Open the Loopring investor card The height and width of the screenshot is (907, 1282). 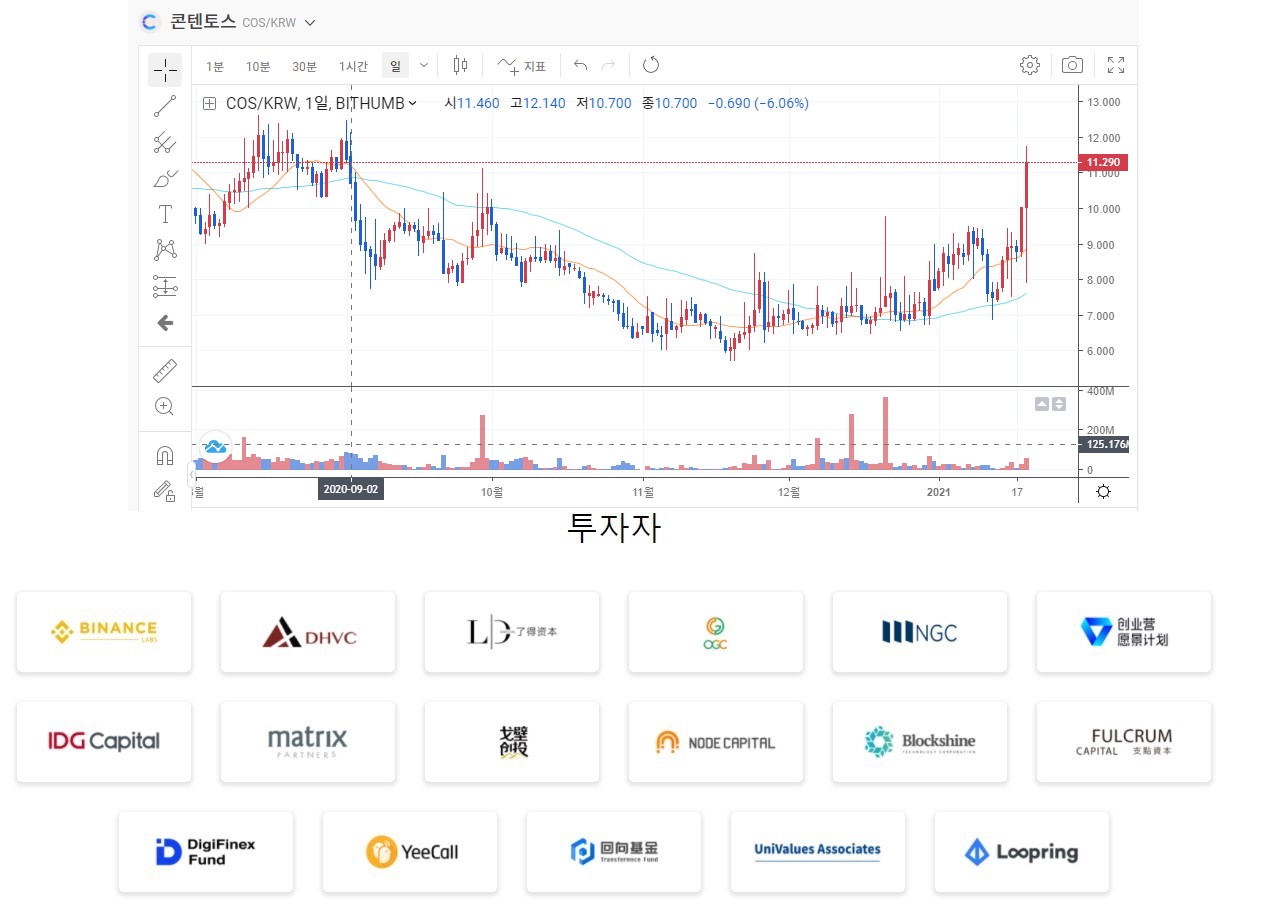click(x=1022, y=852)
